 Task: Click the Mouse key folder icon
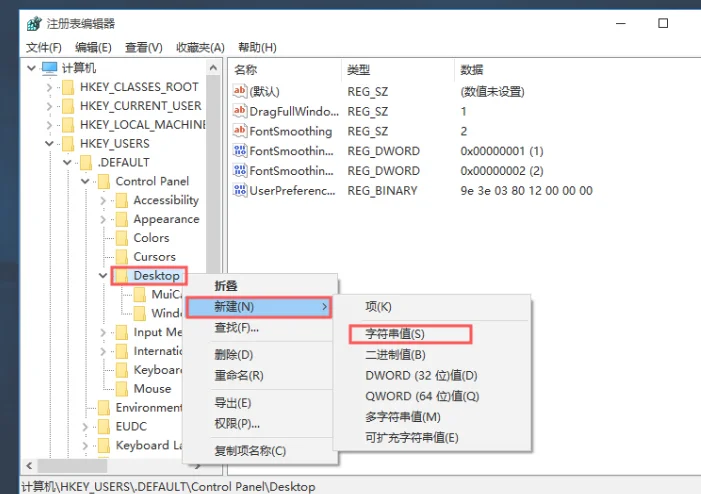(x=122, y=388)
